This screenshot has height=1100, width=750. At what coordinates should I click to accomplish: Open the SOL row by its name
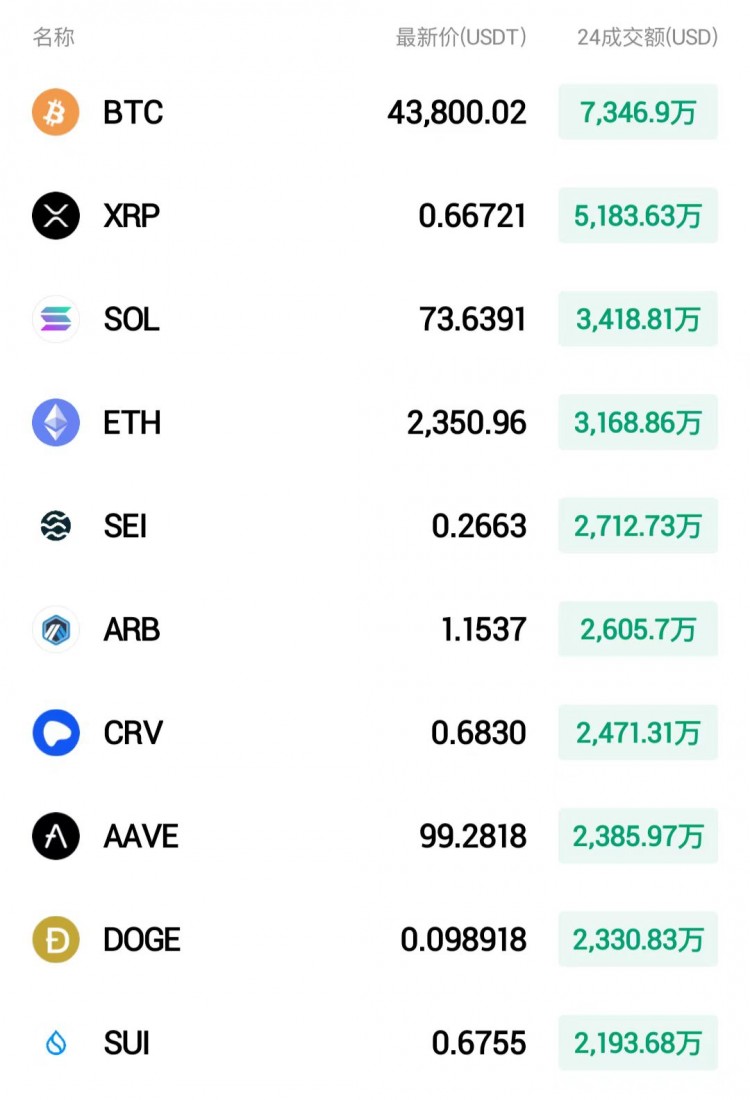(x=132, y=319)
